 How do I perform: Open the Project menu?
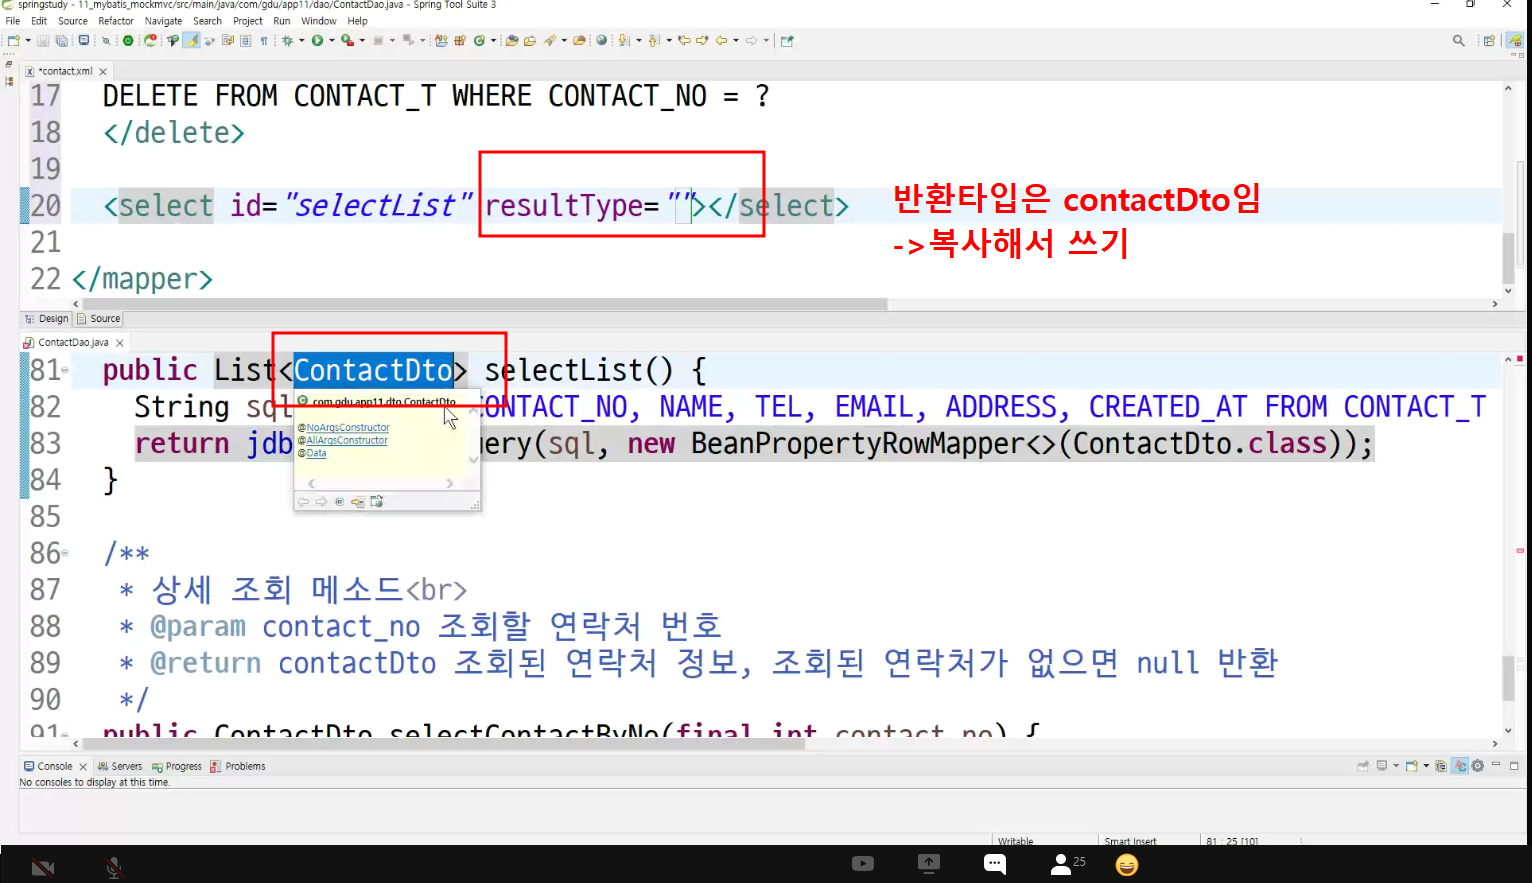[x=248, y=21]
